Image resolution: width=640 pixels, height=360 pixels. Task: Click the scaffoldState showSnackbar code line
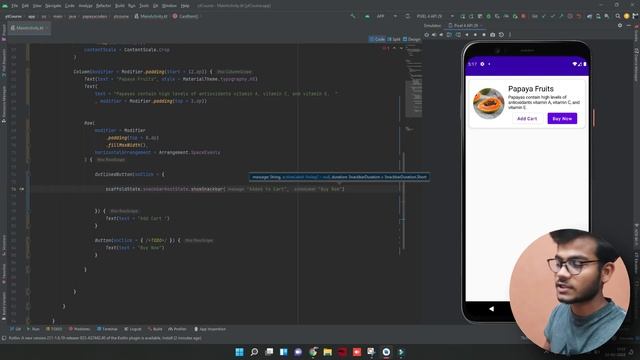(225, 189)
